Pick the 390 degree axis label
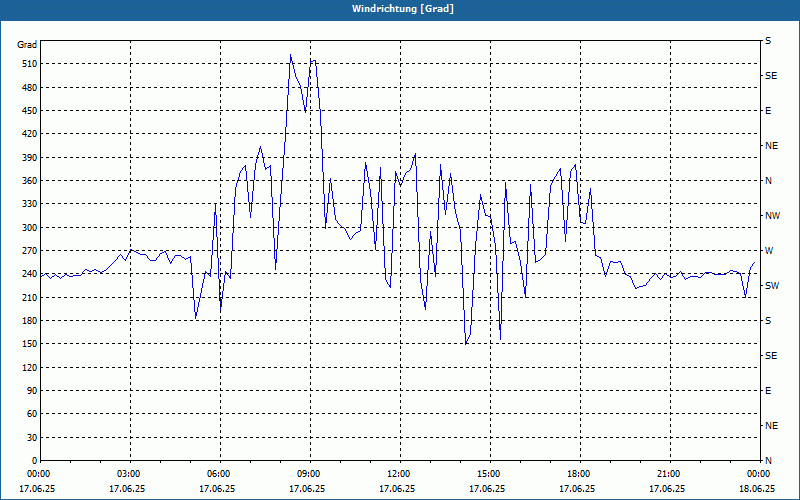This screenshot has height=500, width=800. point(30,158)
